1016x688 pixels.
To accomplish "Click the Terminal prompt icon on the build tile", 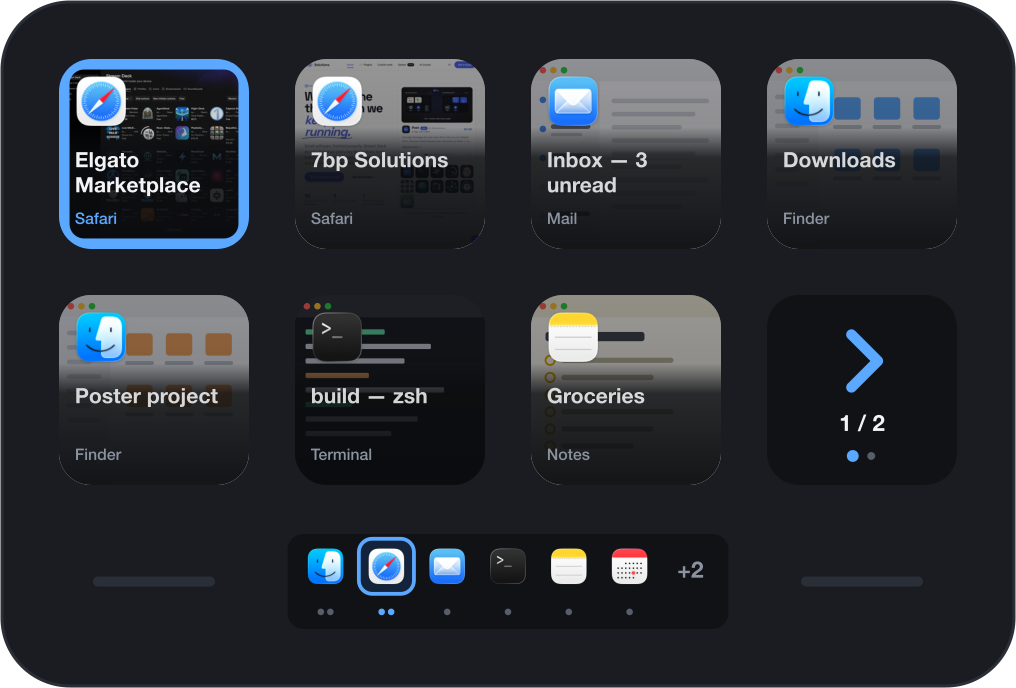I will click(337, 337).
